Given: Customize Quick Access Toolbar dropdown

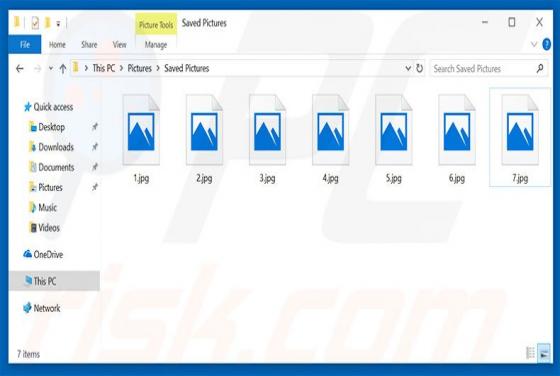Looking at the screenshot, I should (x=58, y=24).
